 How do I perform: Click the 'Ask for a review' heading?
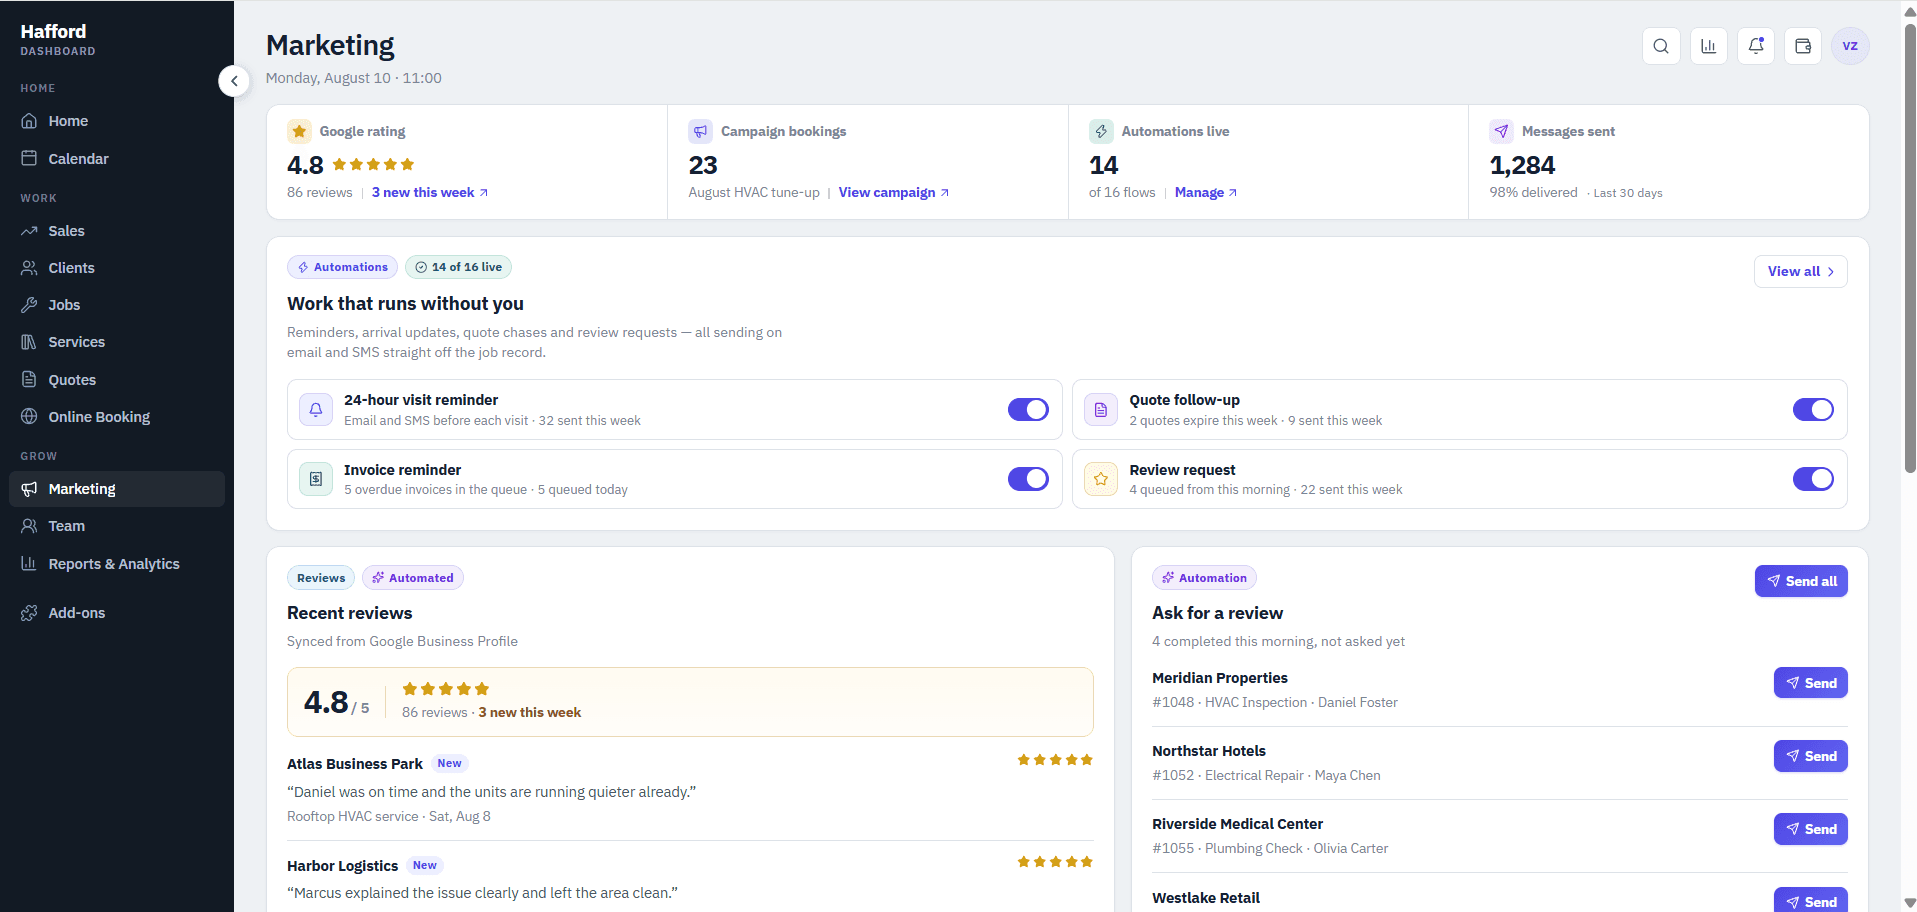click(x=1217, y=613)
